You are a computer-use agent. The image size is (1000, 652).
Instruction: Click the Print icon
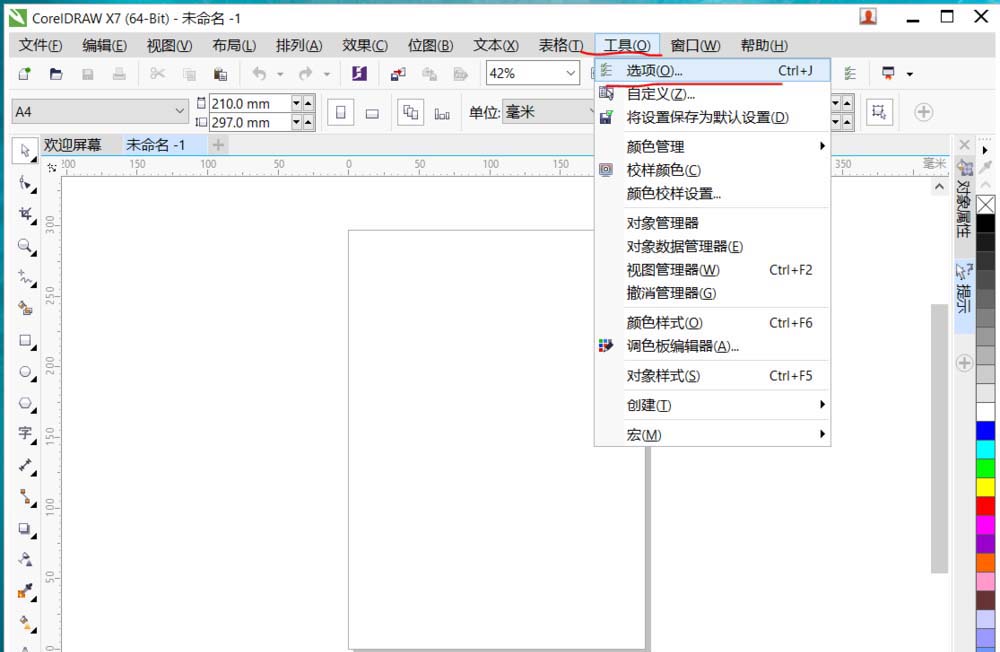point(119,73)
